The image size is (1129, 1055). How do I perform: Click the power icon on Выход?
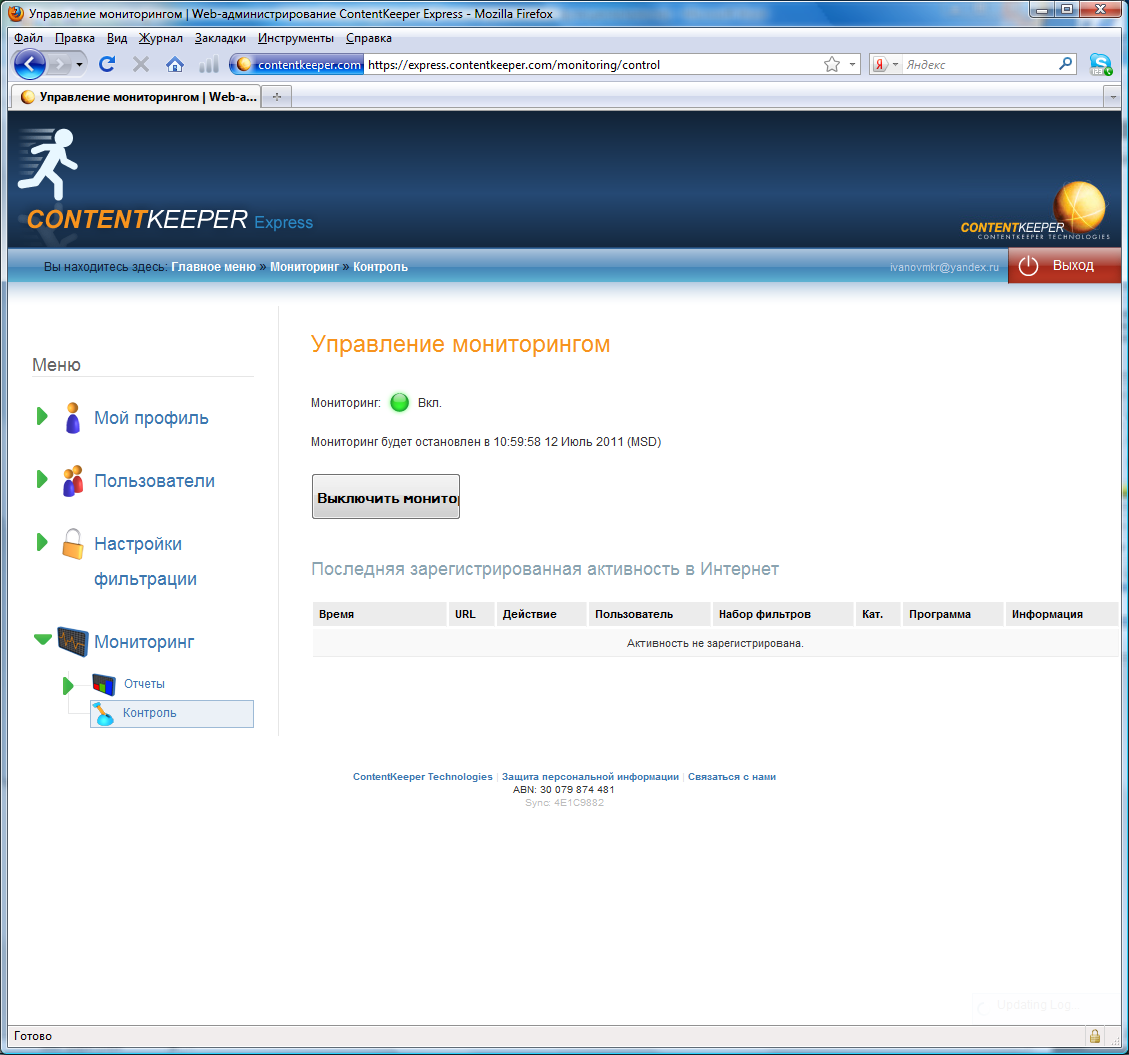tap(1028, 266)
